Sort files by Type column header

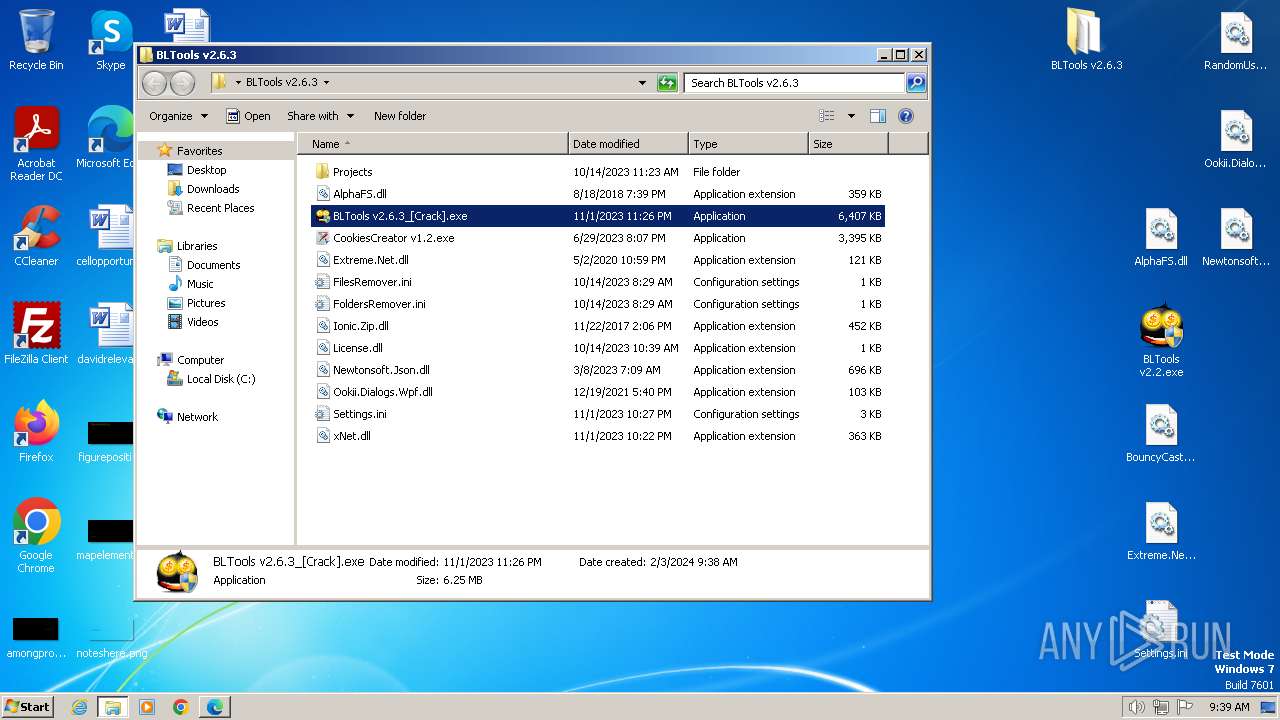click(748, 144)
